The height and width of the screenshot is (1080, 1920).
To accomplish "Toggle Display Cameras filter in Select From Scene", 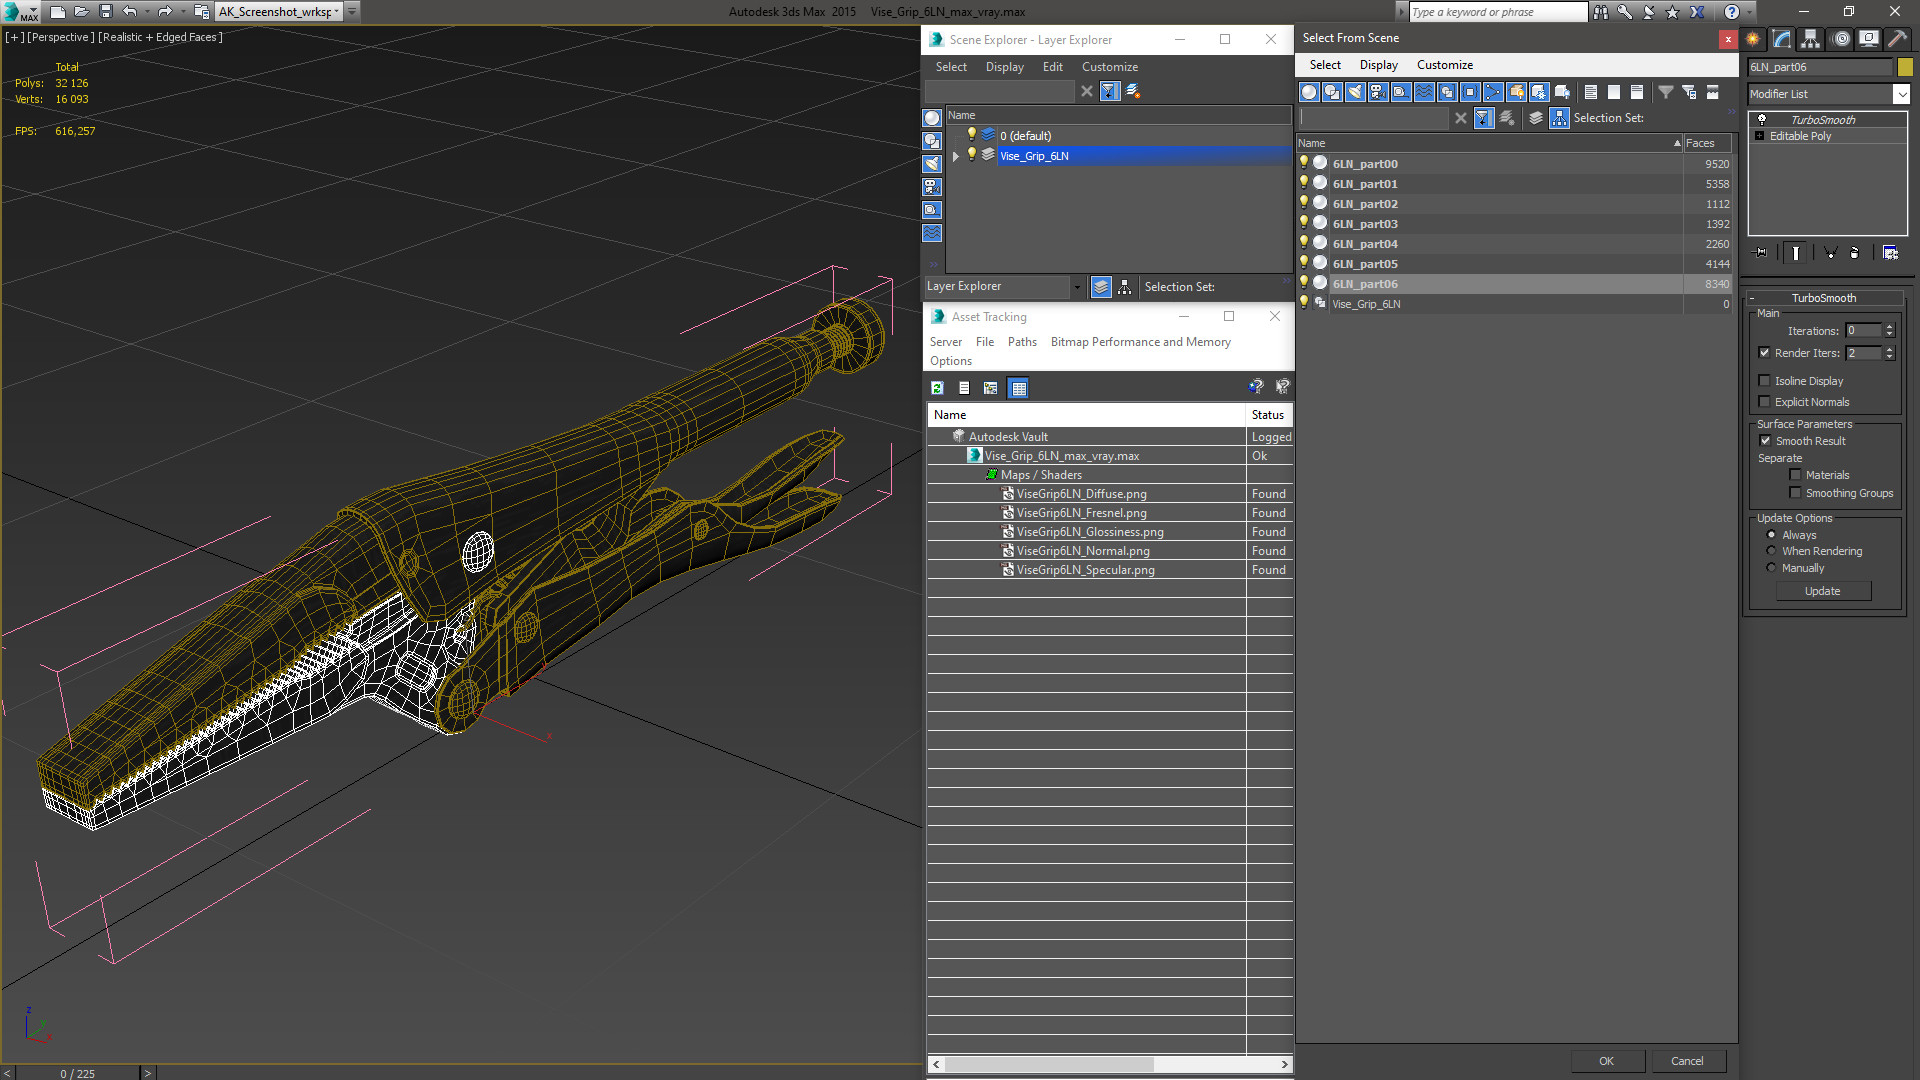I will 1378,92.
